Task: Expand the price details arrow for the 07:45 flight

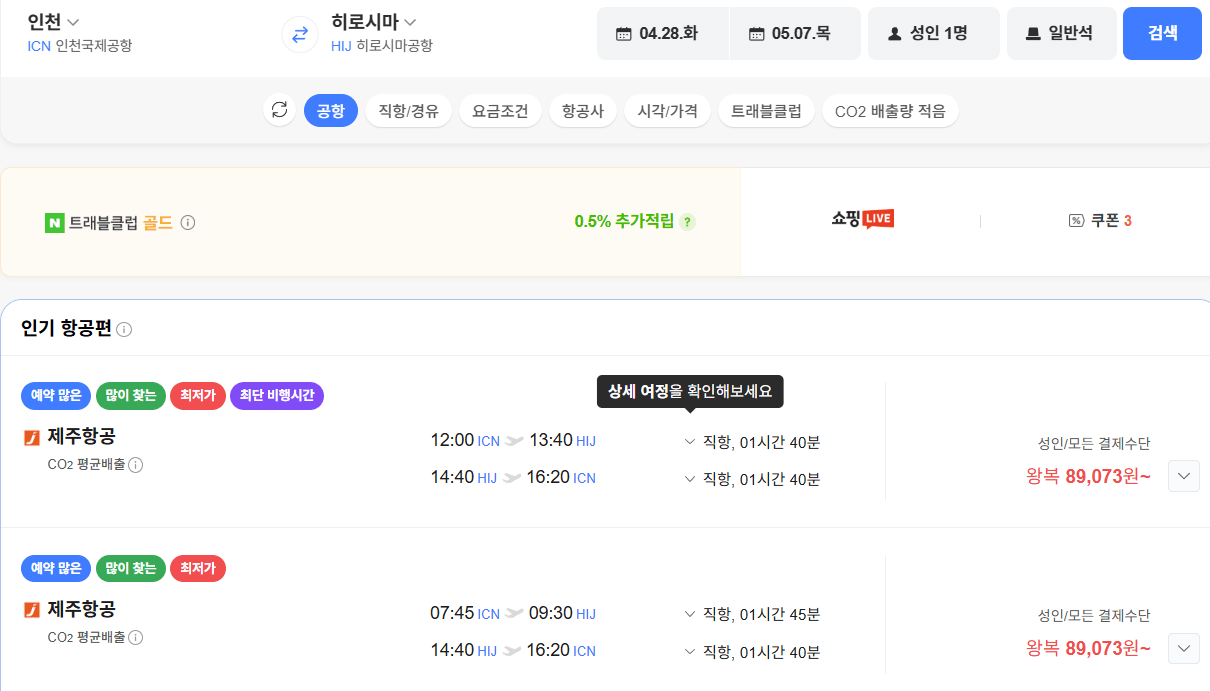Action: 1184,648
